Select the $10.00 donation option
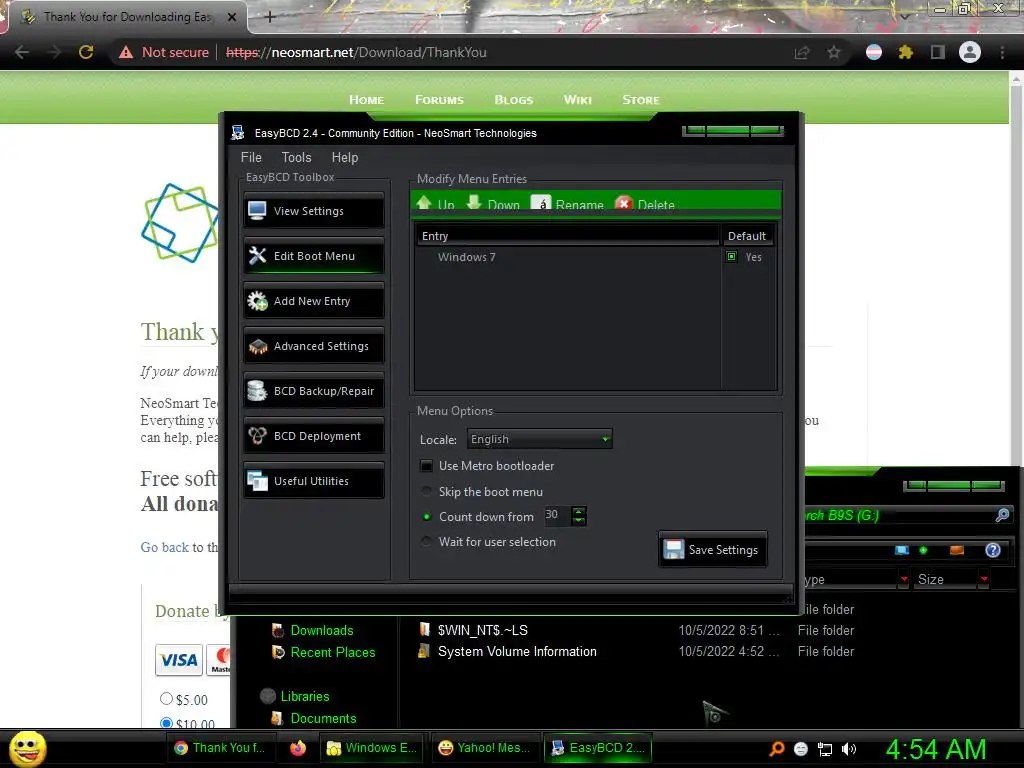The width and height of the screenshot is (1024, 768). [x=167, y=723]
